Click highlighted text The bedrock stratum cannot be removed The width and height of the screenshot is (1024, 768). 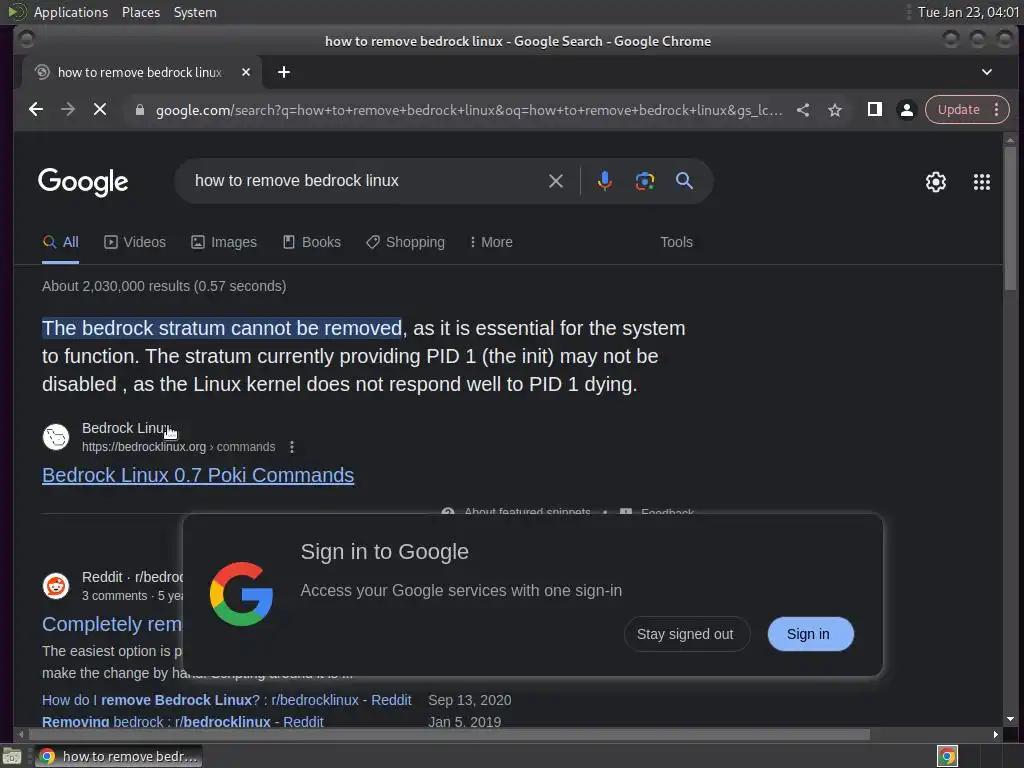click(222, 328)
